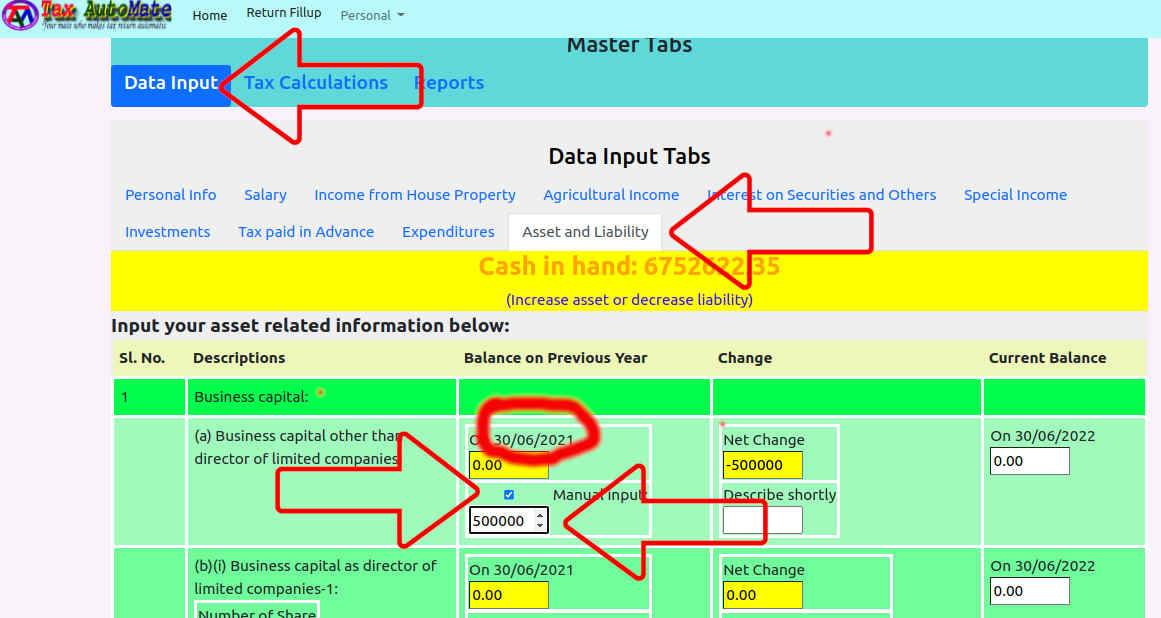The width and height of the screenshot is (1161, 618).
Task: Click the Tax AutoMate logo
Action: tap(87, 16)
